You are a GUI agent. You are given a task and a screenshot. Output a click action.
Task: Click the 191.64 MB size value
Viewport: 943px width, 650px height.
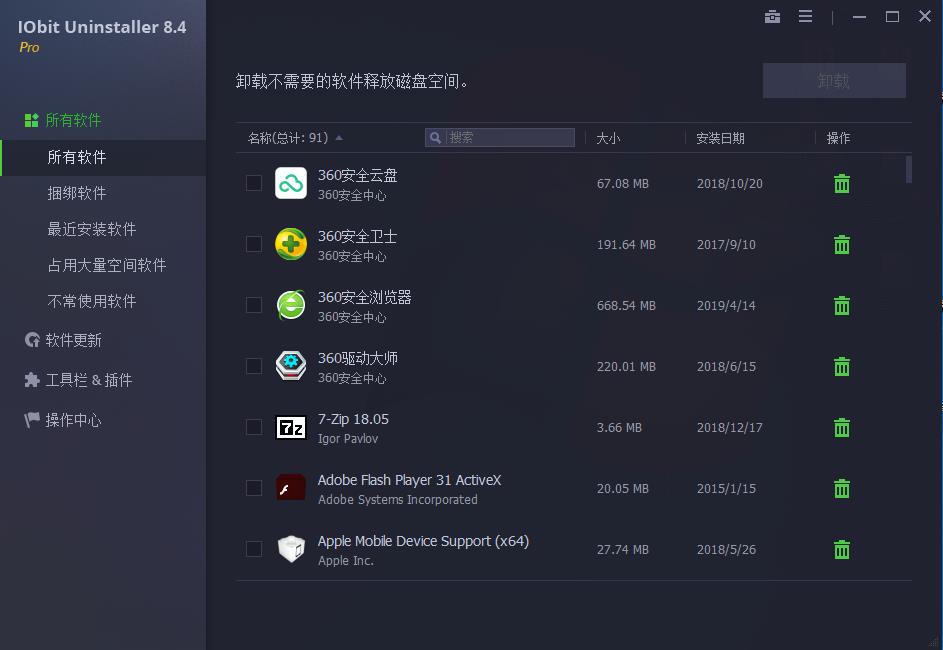626,245
